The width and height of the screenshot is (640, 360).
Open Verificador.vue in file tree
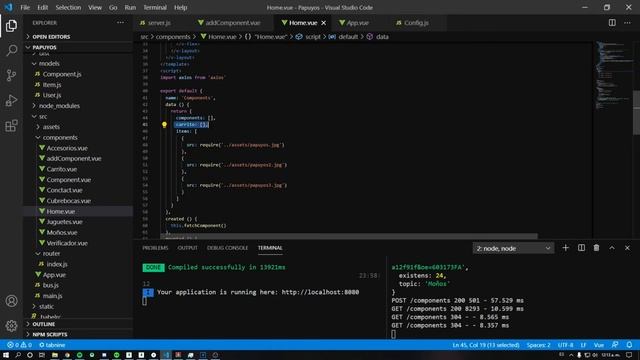[67, 243]
